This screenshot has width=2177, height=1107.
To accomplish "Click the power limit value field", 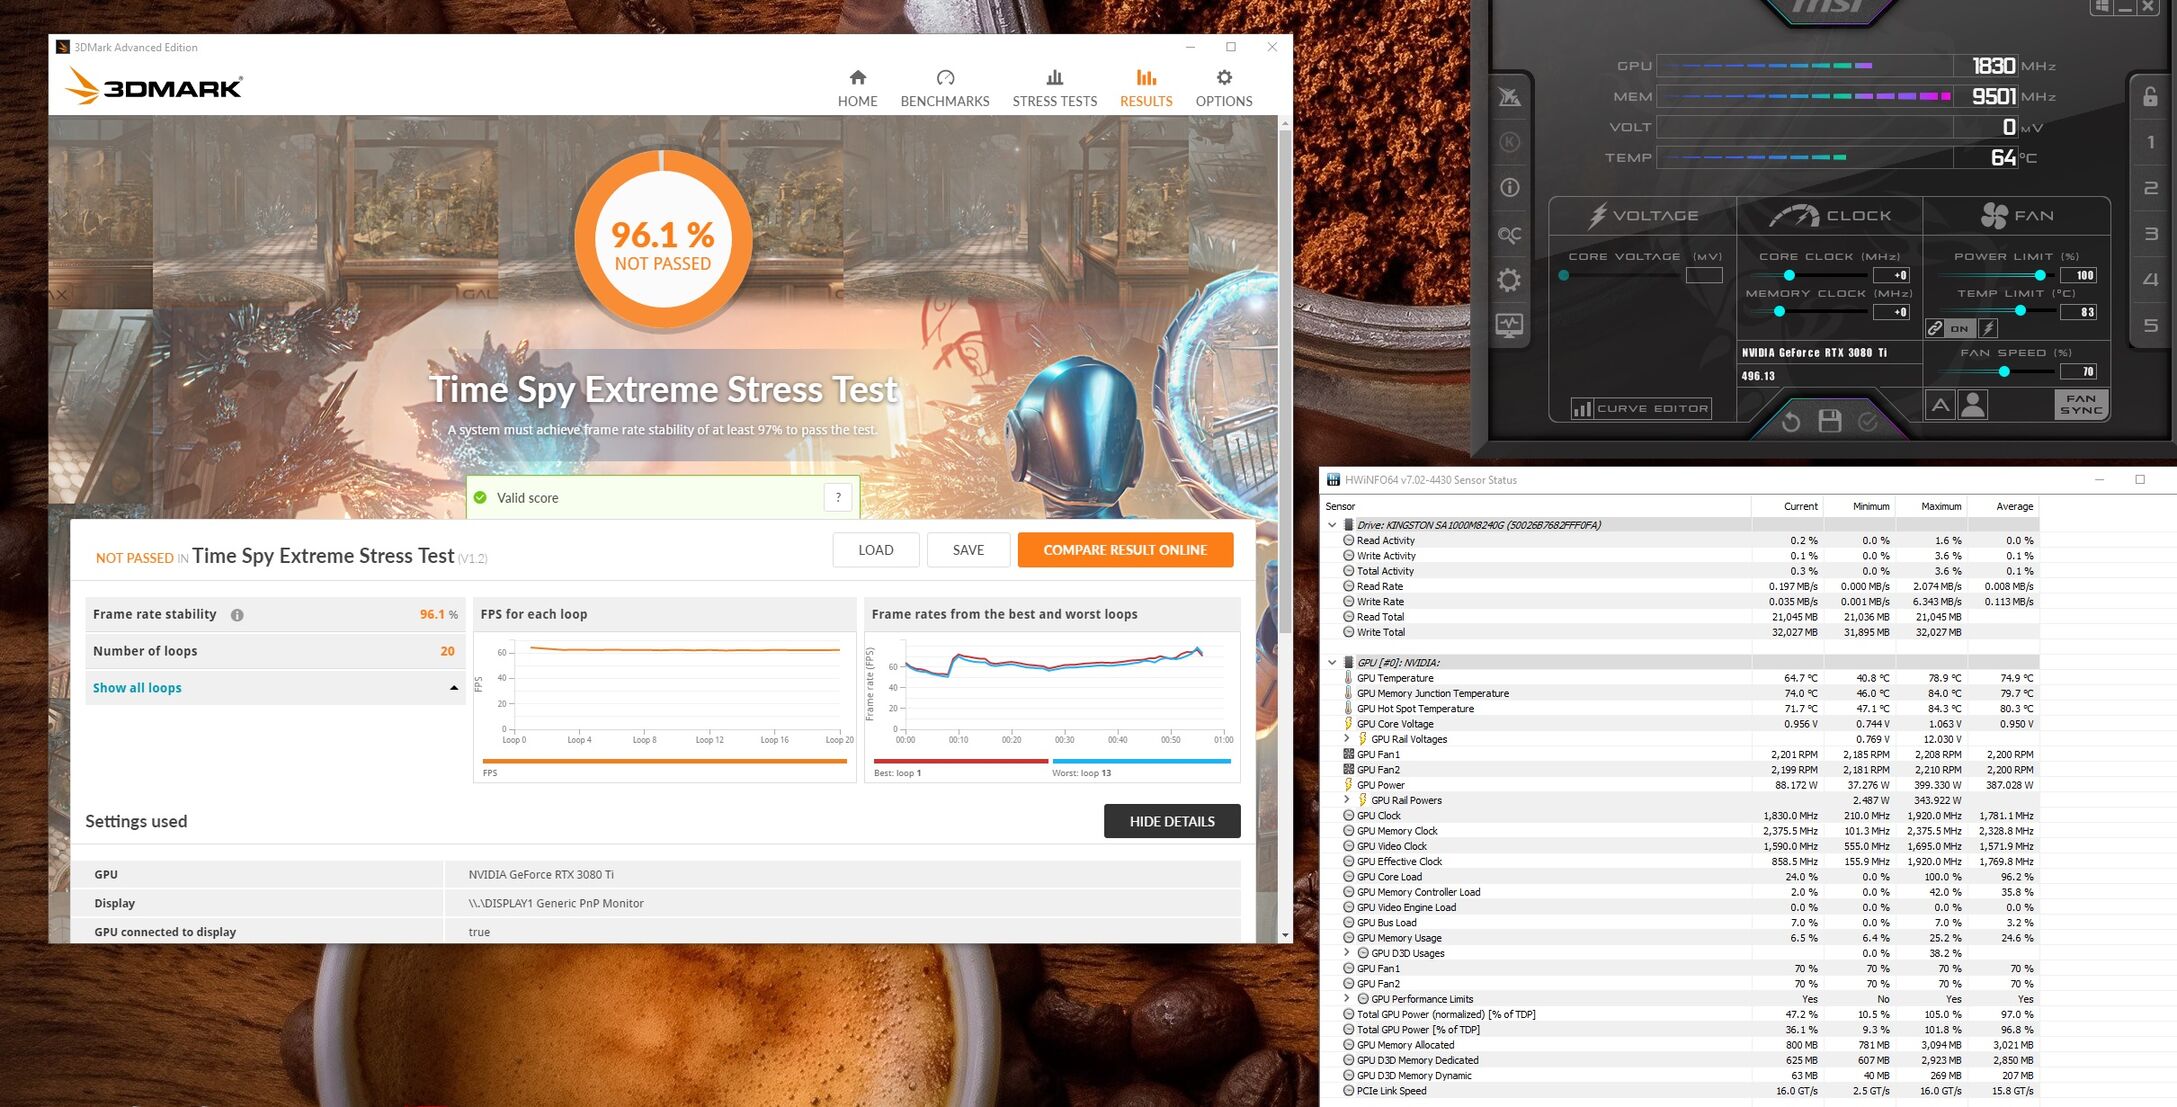I will pyautogui.click(x=2079, y=275).
